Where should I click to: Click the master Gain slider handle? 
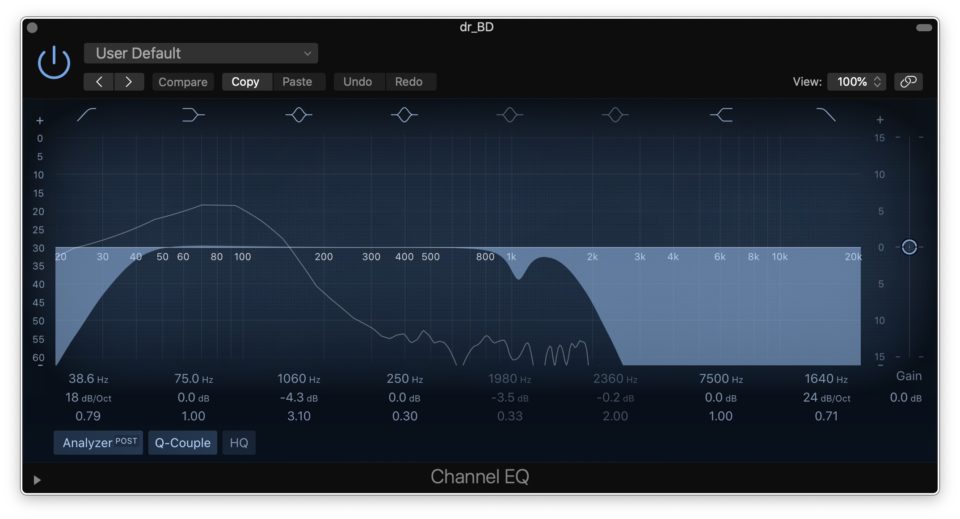click(x=908, y=247)
